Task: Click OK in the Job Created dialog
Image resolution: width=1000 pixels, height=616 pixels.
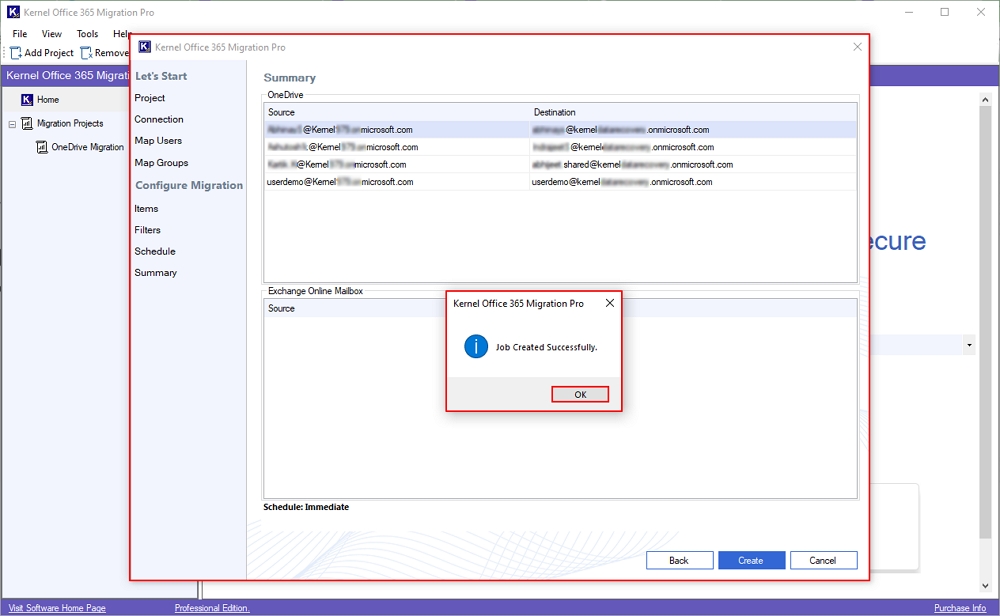Action: 580,395
